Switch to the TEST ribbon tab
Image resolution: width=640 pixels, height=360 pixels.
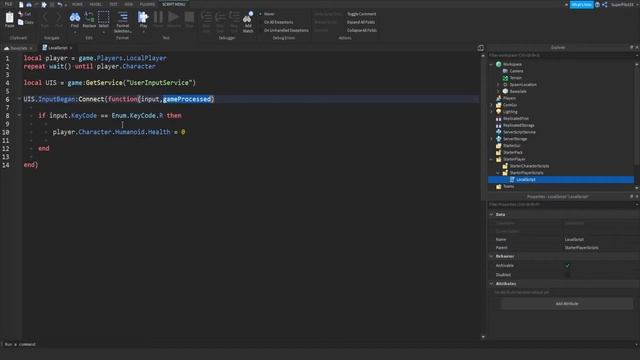[x=113, y=4]
